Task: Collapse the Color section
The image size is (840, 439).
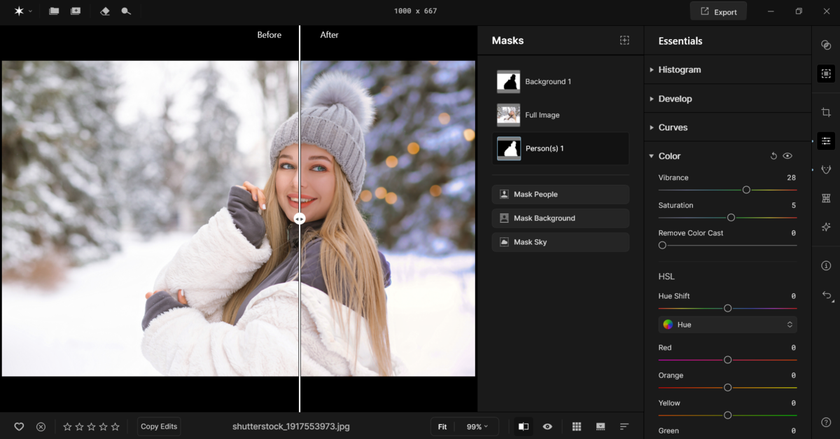Action: (x=651, y=156)
